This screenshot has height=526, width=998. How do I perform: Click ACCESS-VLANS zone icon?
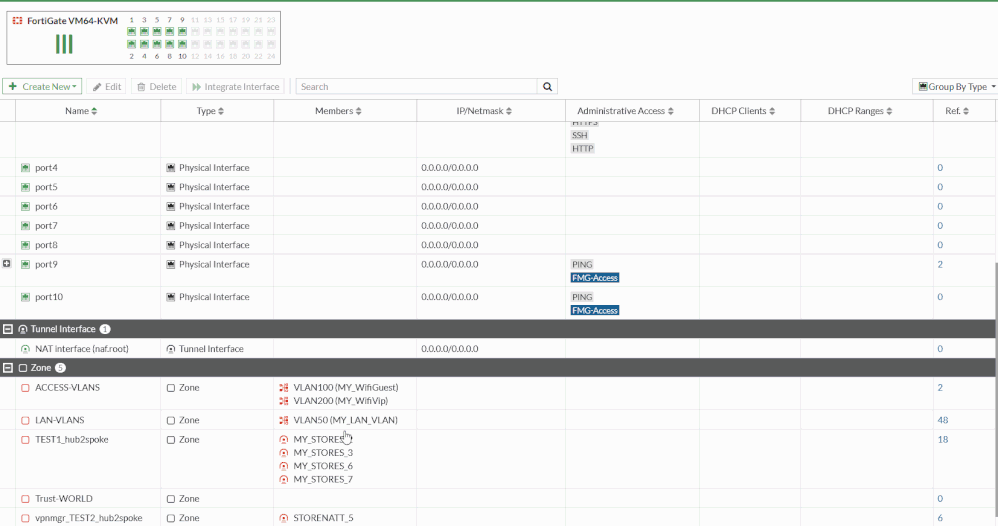pos(25,388)
